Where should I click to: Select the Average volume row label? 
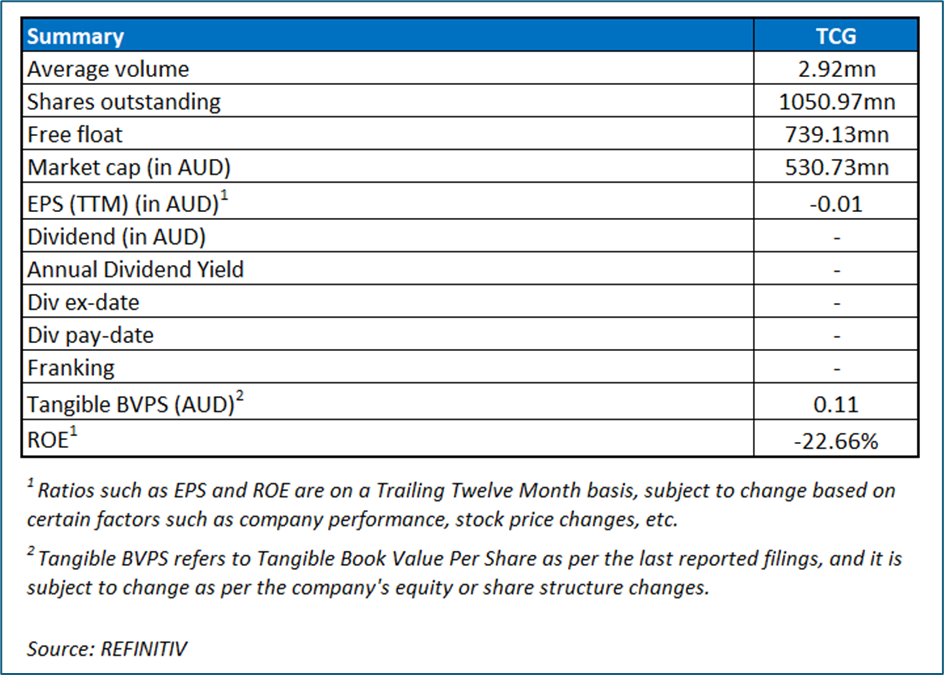pyautogui.click(x=108, y=69)
